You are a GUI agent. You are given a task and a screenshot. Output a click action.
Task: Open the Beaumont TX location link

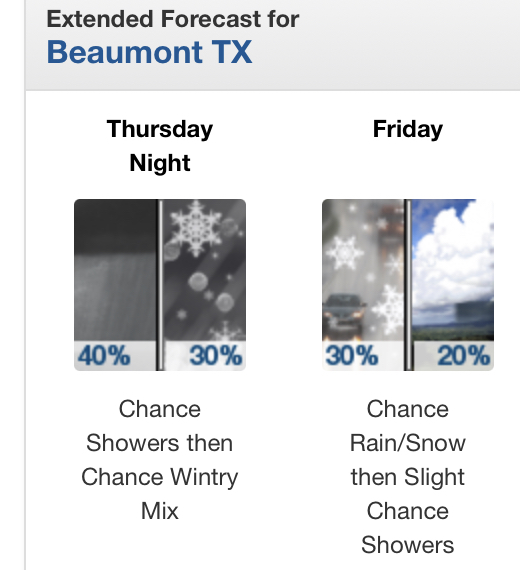click(x=149, y=52)
